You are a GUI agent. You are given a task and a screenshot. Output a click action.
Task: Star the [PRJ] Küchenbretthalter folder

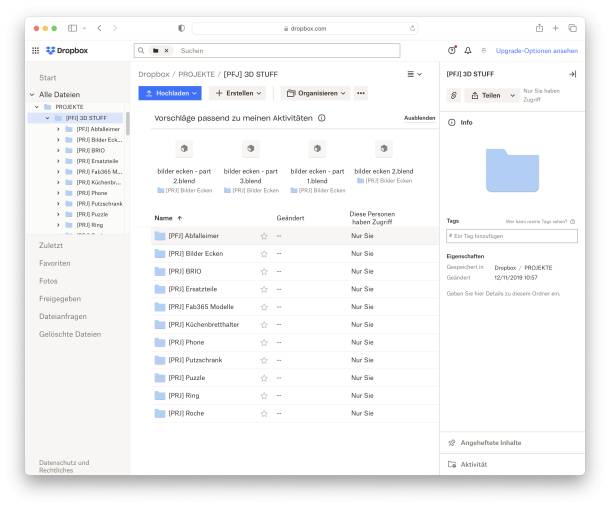[x=264, y=325]
